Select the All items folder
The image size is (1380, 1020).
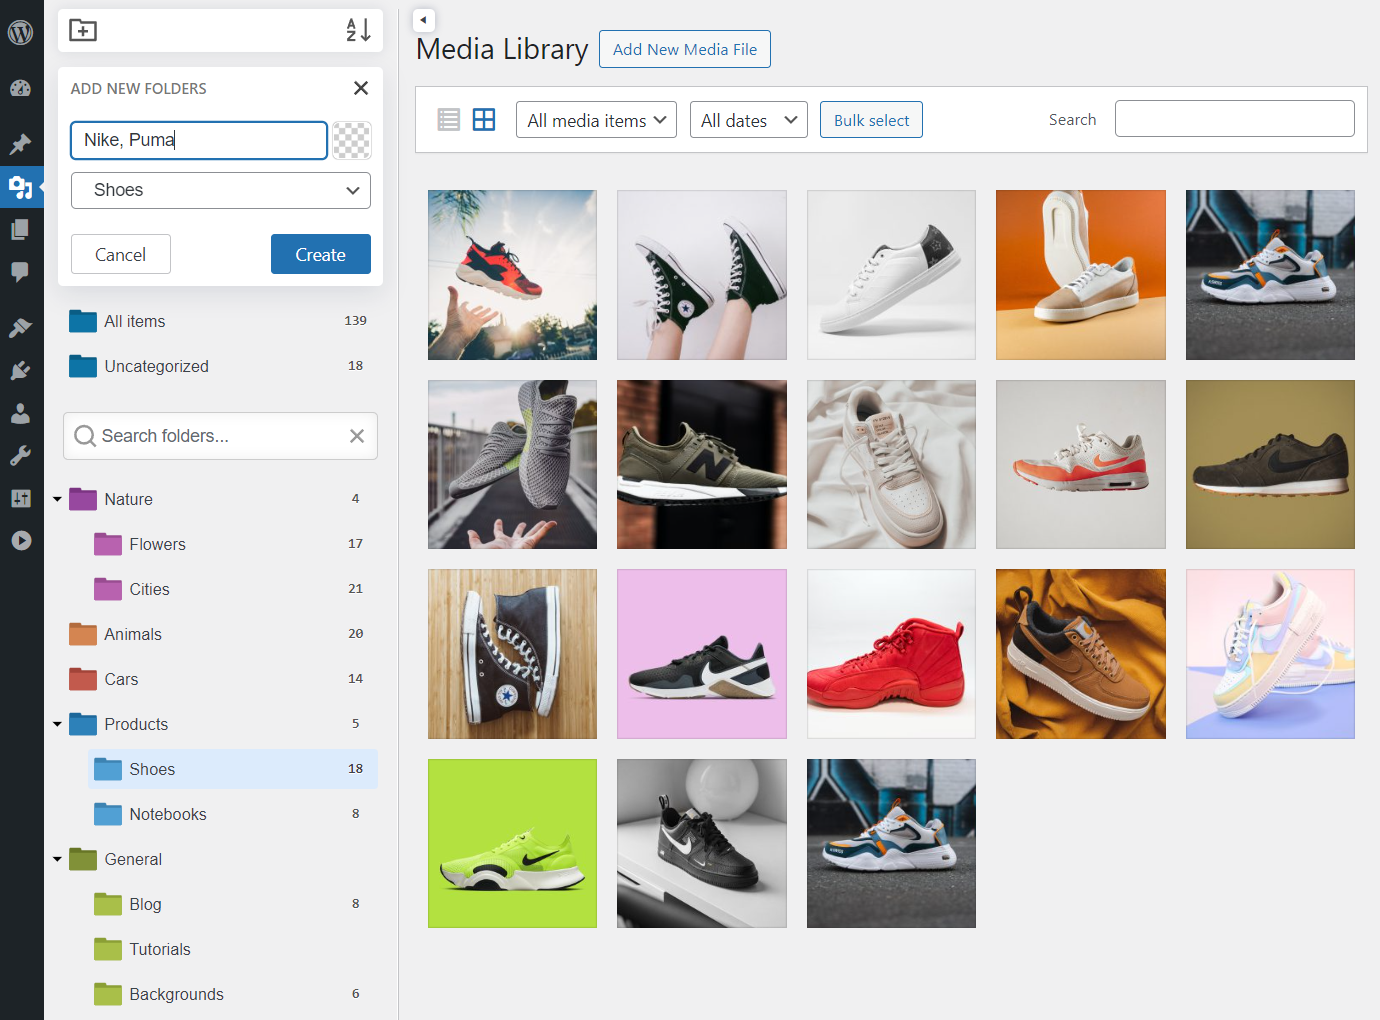pos(220,321)
